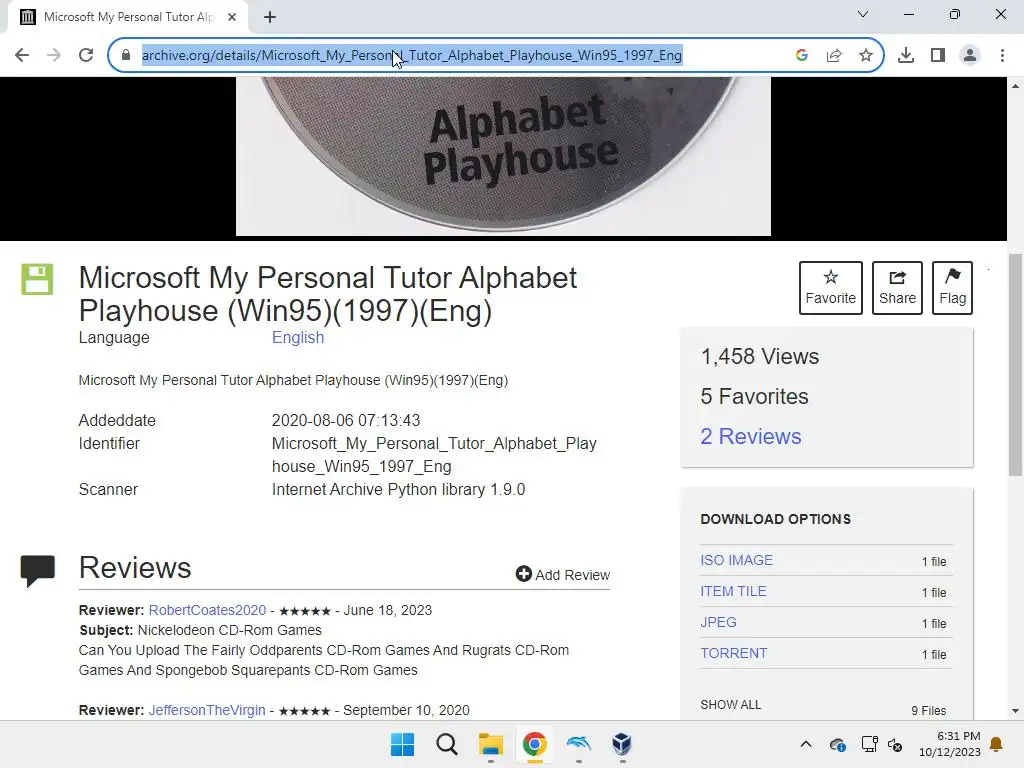The width and height of the screenshot is (1024, 768).
Task: Toggle the Chrome side panel icon
Action: click(938, 55)
